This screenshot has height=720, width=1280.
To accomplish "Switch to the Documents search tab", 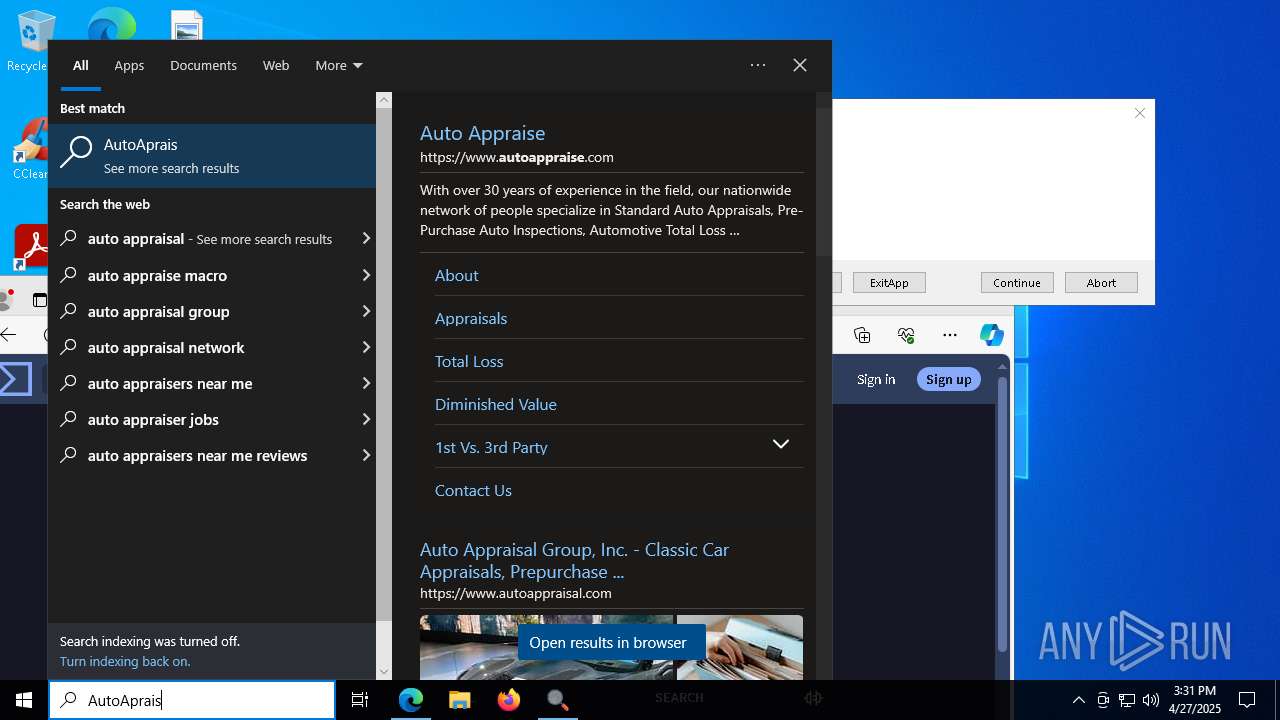I will [x=203, y=65].
